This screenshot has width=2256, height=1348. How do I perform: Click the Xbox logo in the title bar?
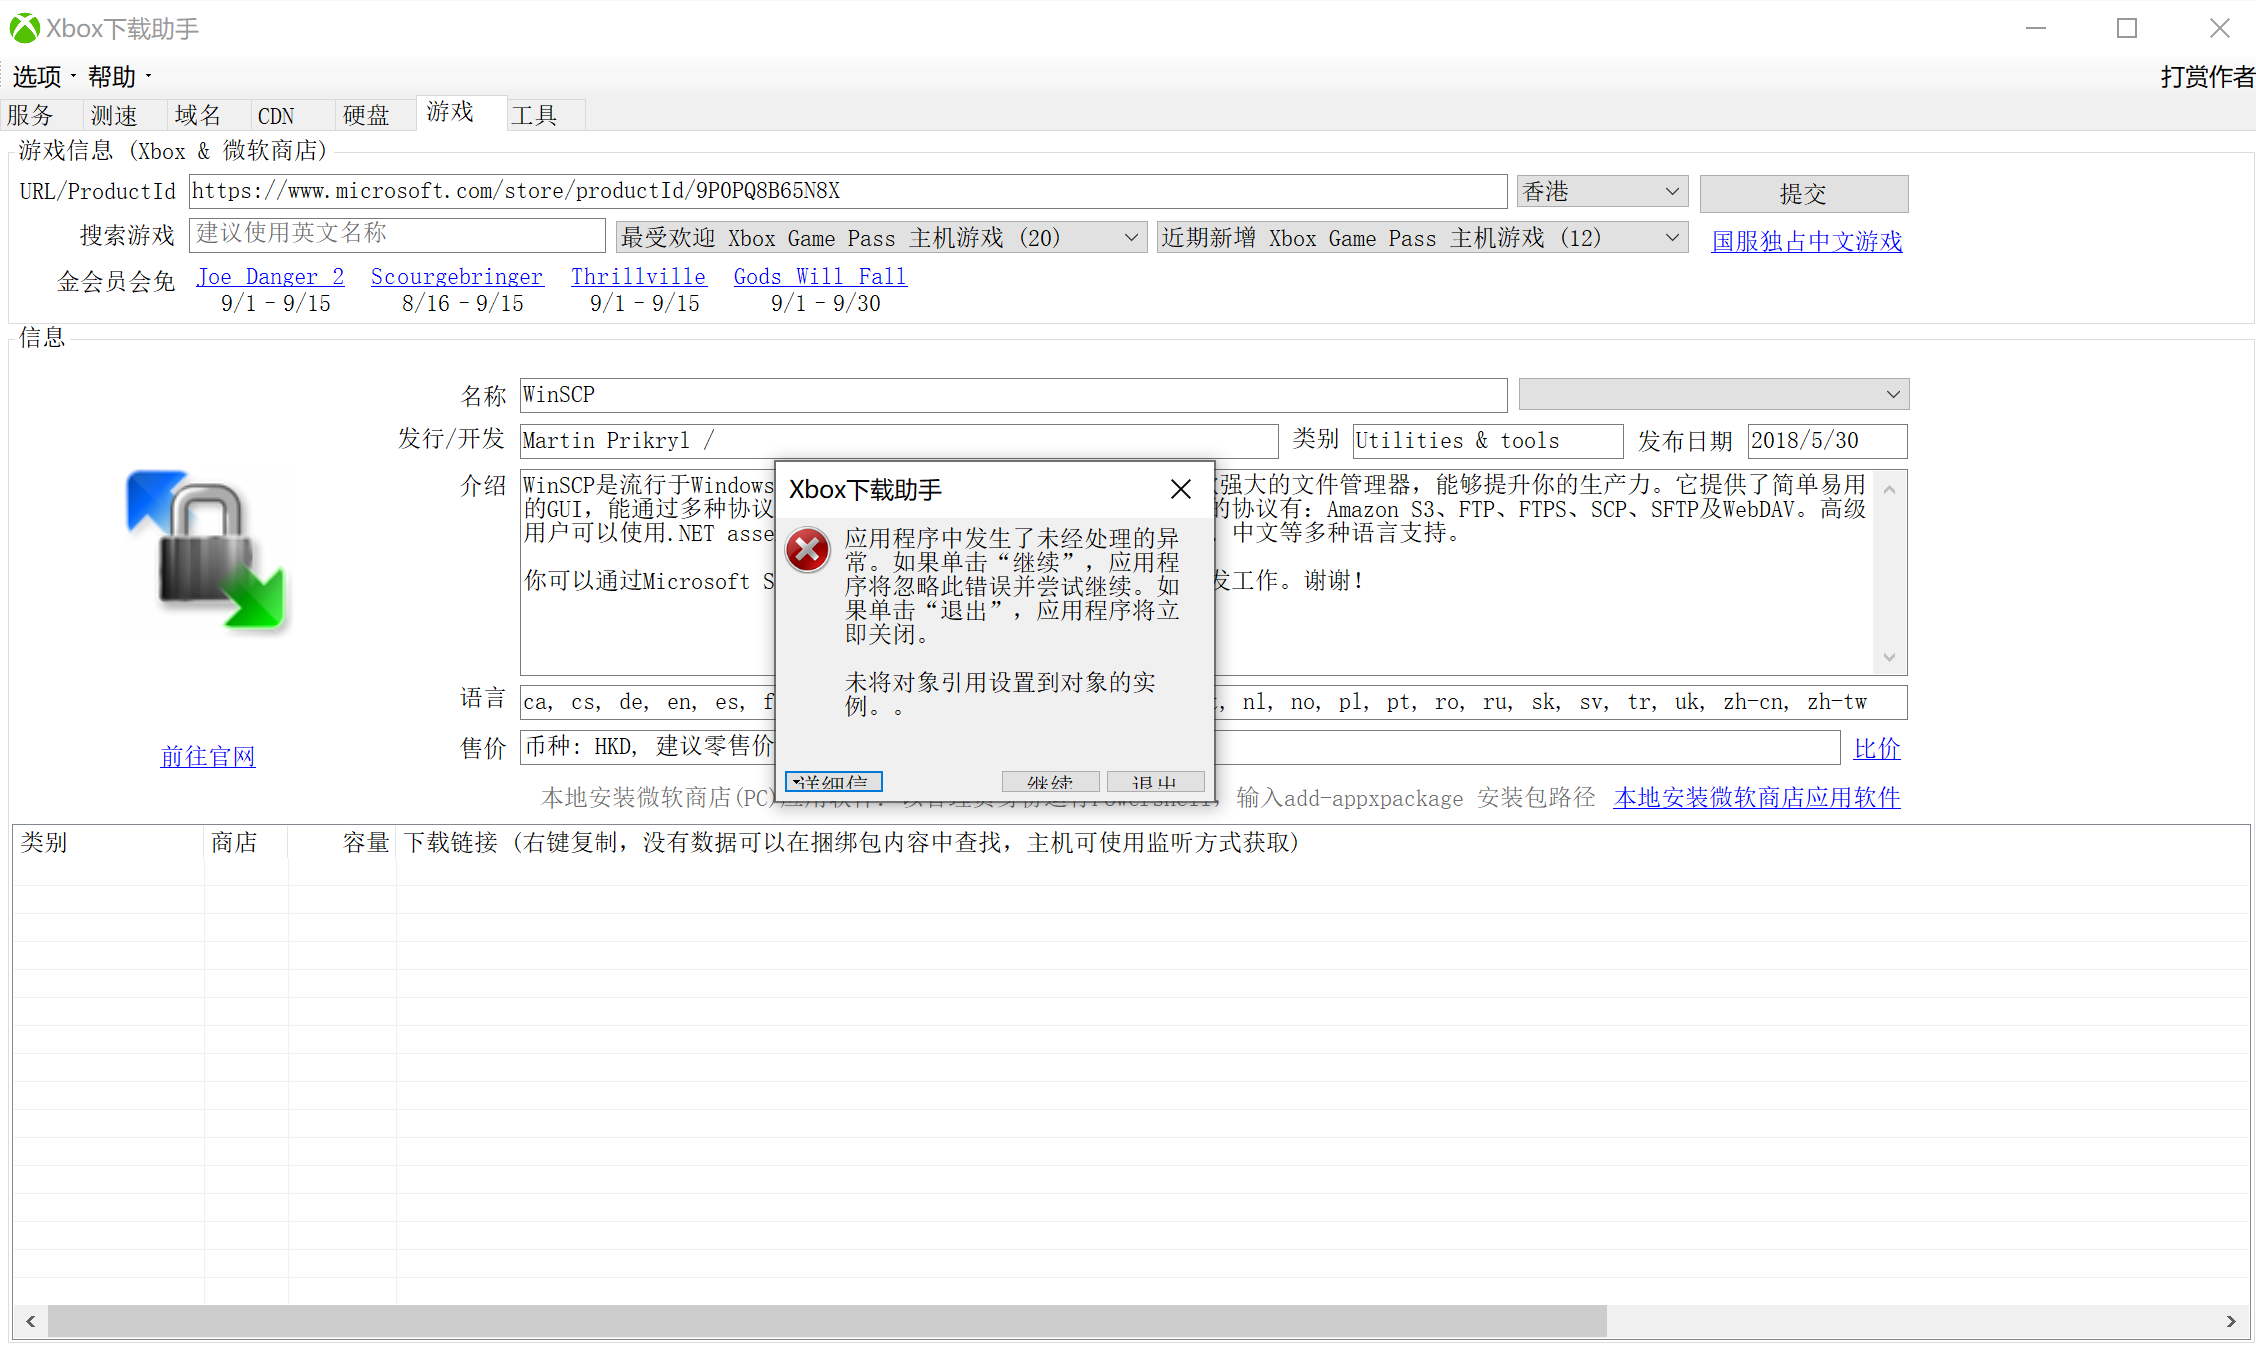coord(23,27)
